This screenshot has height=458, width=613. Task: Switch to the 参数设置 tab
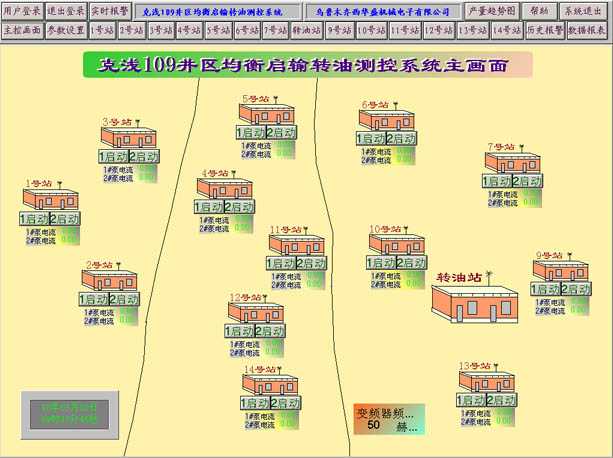(66, 30)
